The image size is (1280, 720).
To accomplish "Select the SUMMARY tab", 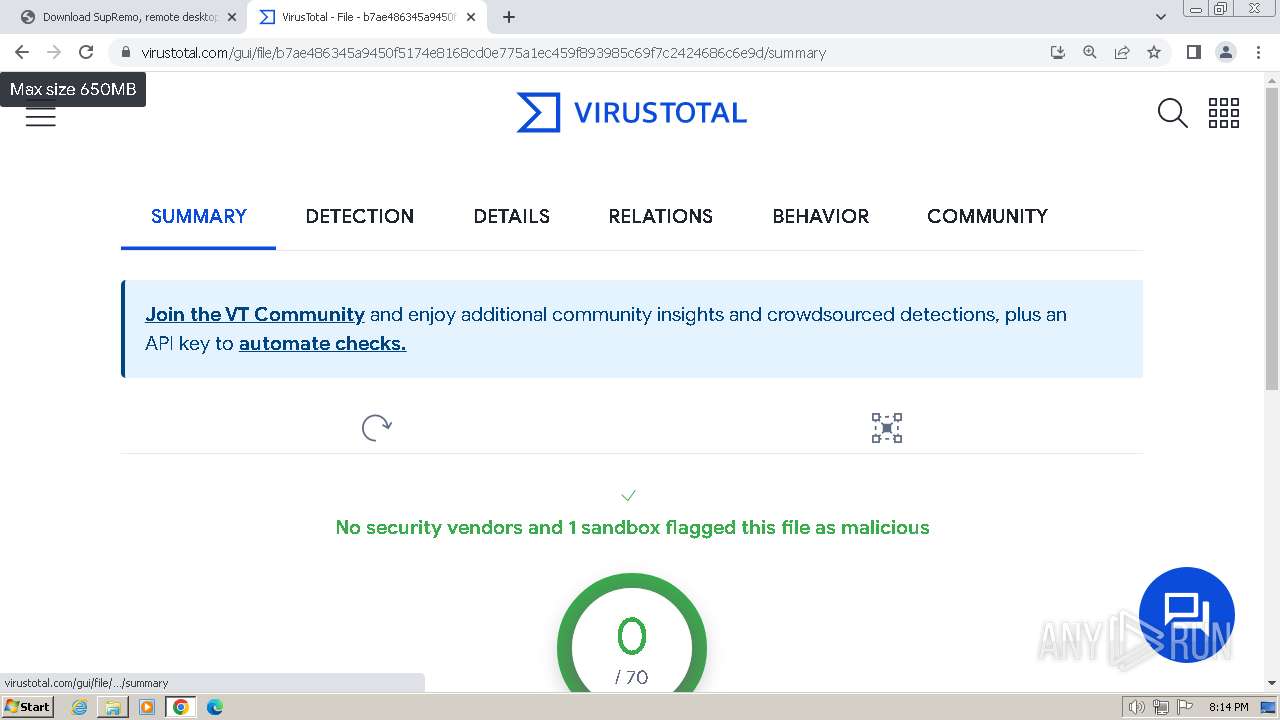I will [x=198, y=216].
